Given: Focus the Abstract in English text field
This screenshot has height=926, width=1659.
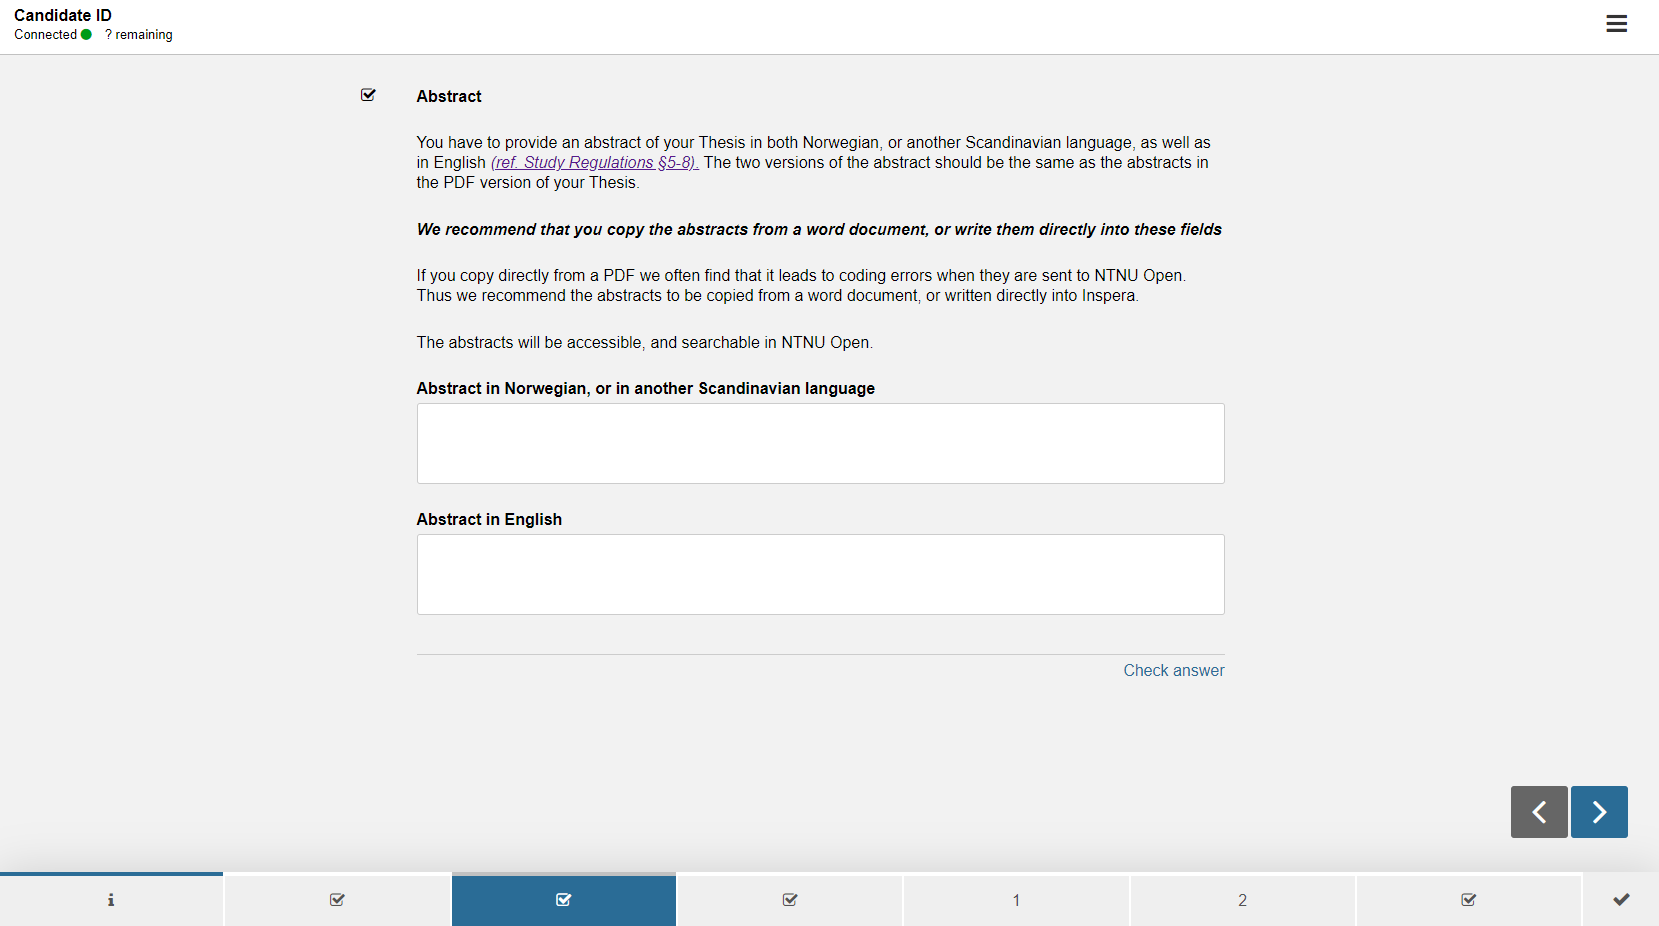Looking at the screenshot, I should point(820,574).
